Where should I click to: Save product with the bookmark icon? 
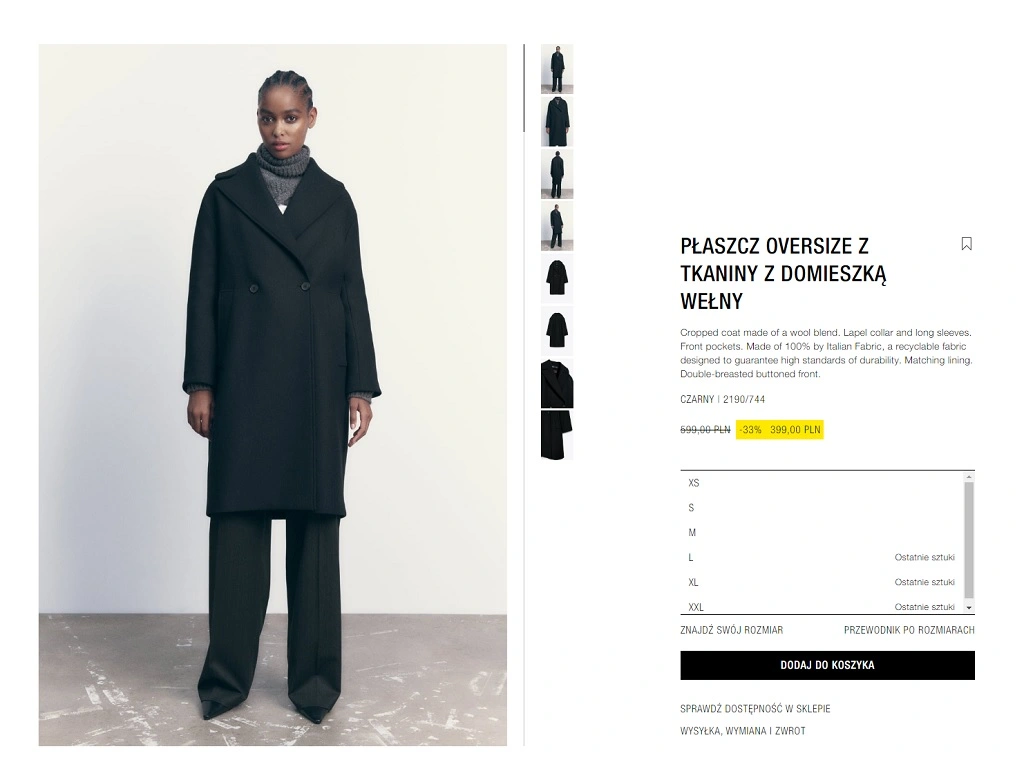(967, 244)
